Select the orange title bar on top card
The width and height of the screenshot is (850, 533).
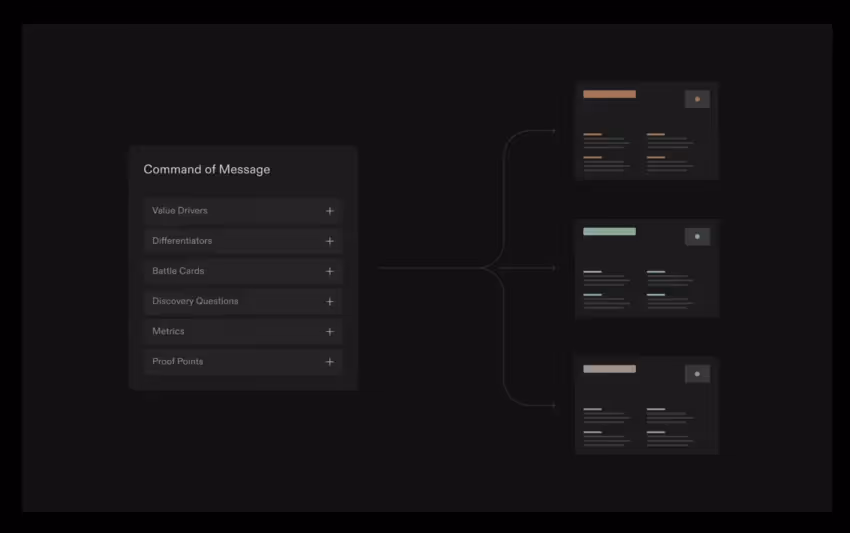pyautogui.click(x=609, y=94)
